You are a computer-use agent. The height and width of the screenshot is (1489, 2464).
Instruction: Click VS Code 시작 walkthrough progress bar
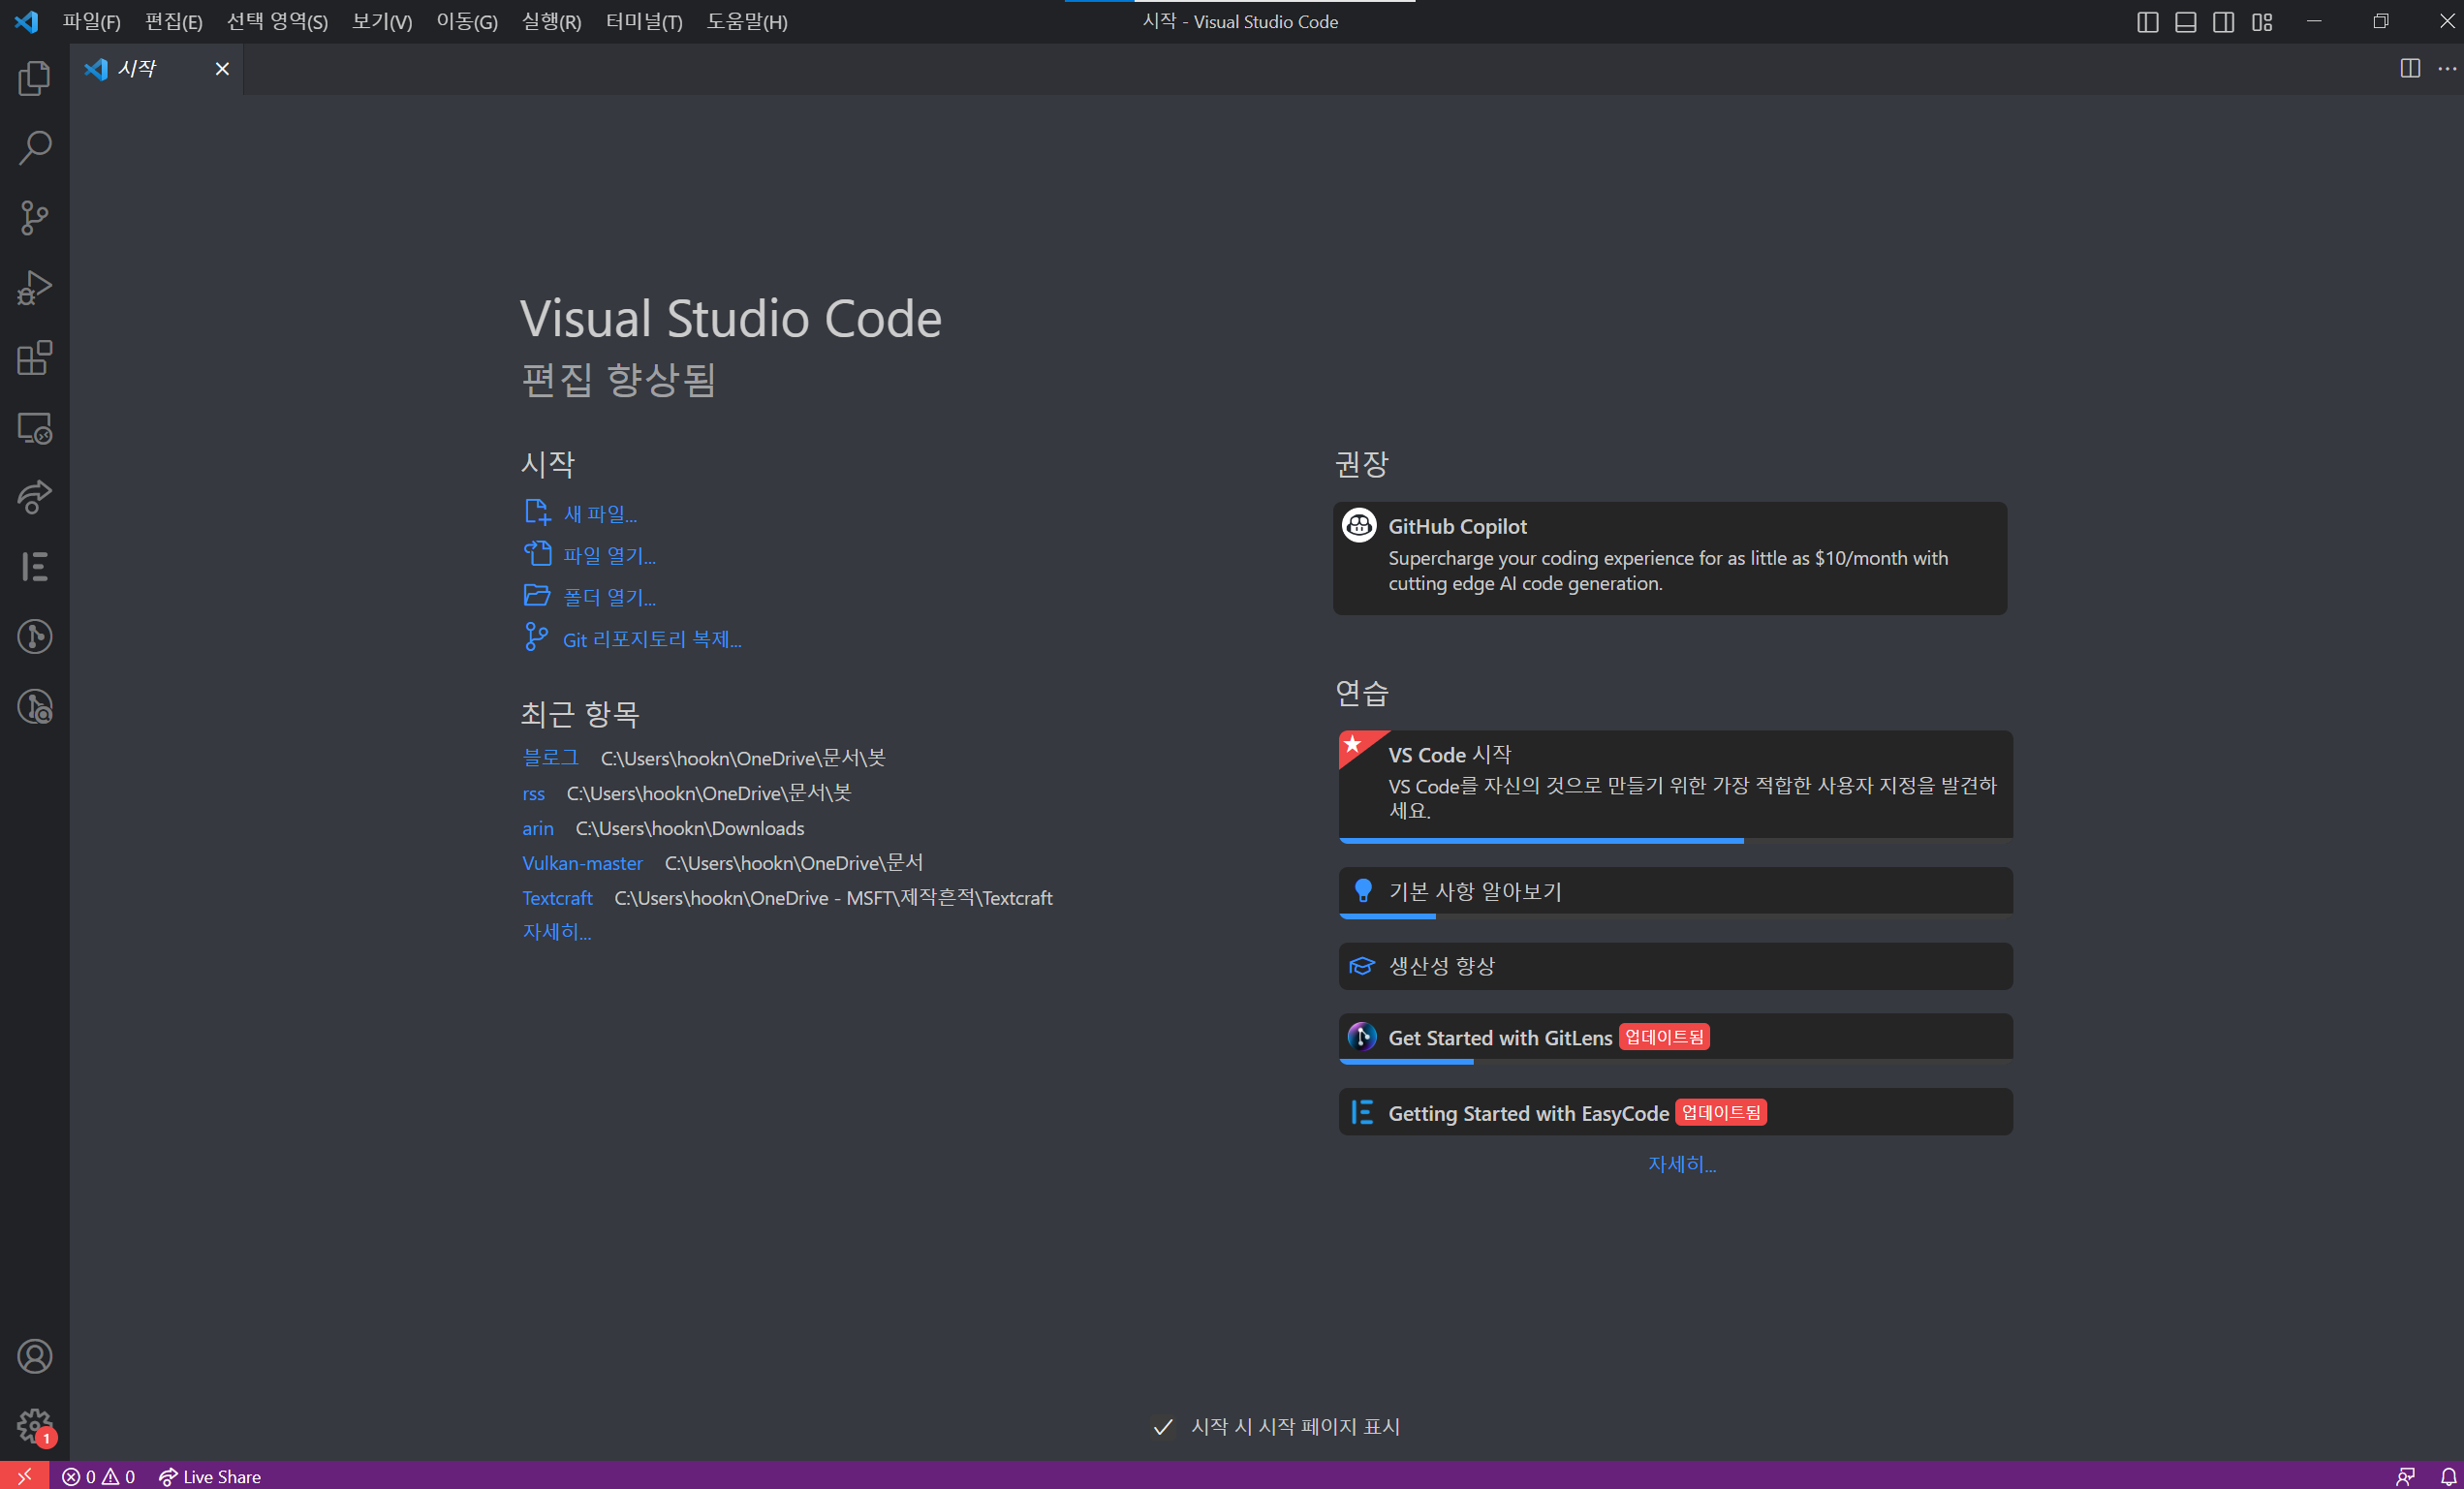click(1540, 841)
